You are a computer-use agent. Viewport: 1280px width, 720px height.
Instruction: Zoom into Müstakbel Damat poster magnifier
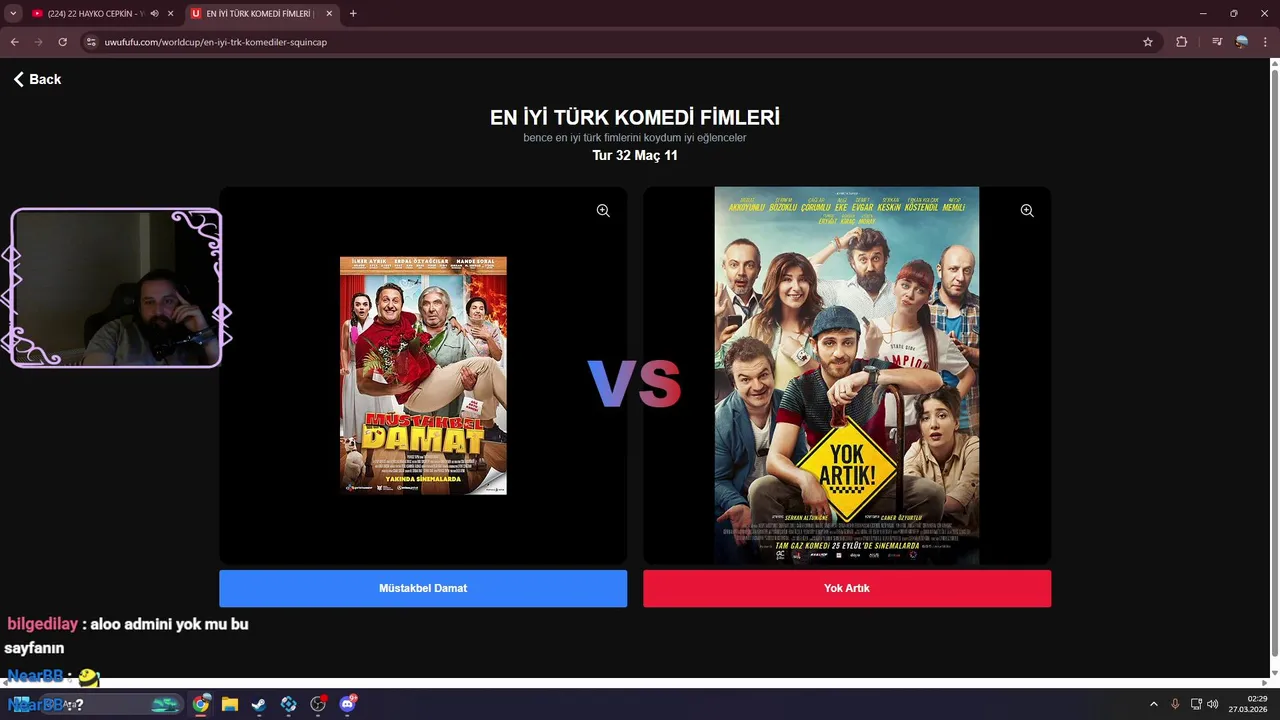coord(603,211)
